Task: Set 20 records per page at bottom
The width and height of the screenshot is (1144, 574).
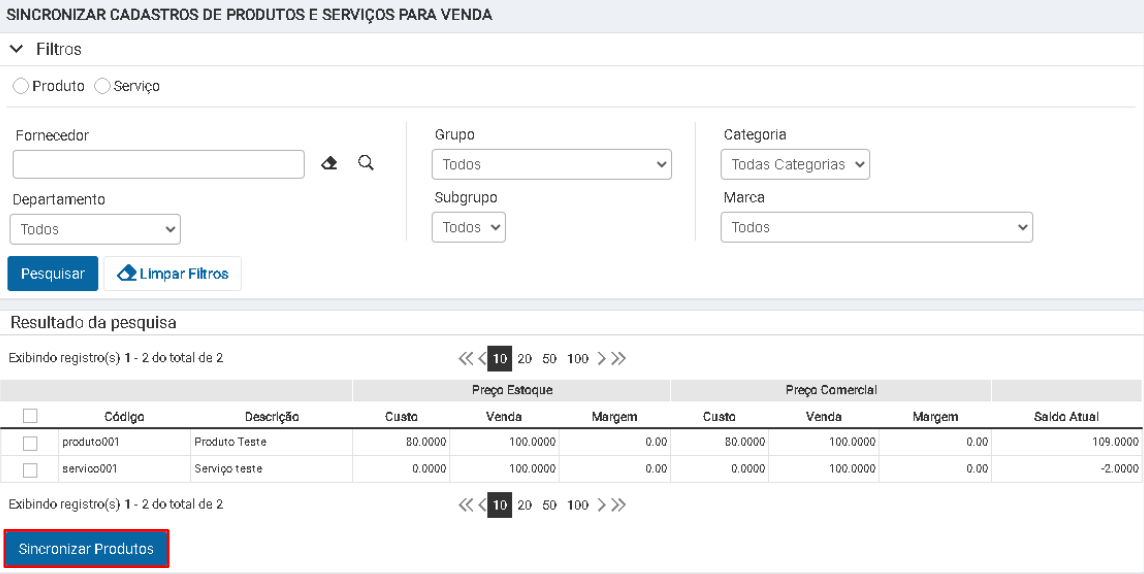Action: (x=525, y=505)
